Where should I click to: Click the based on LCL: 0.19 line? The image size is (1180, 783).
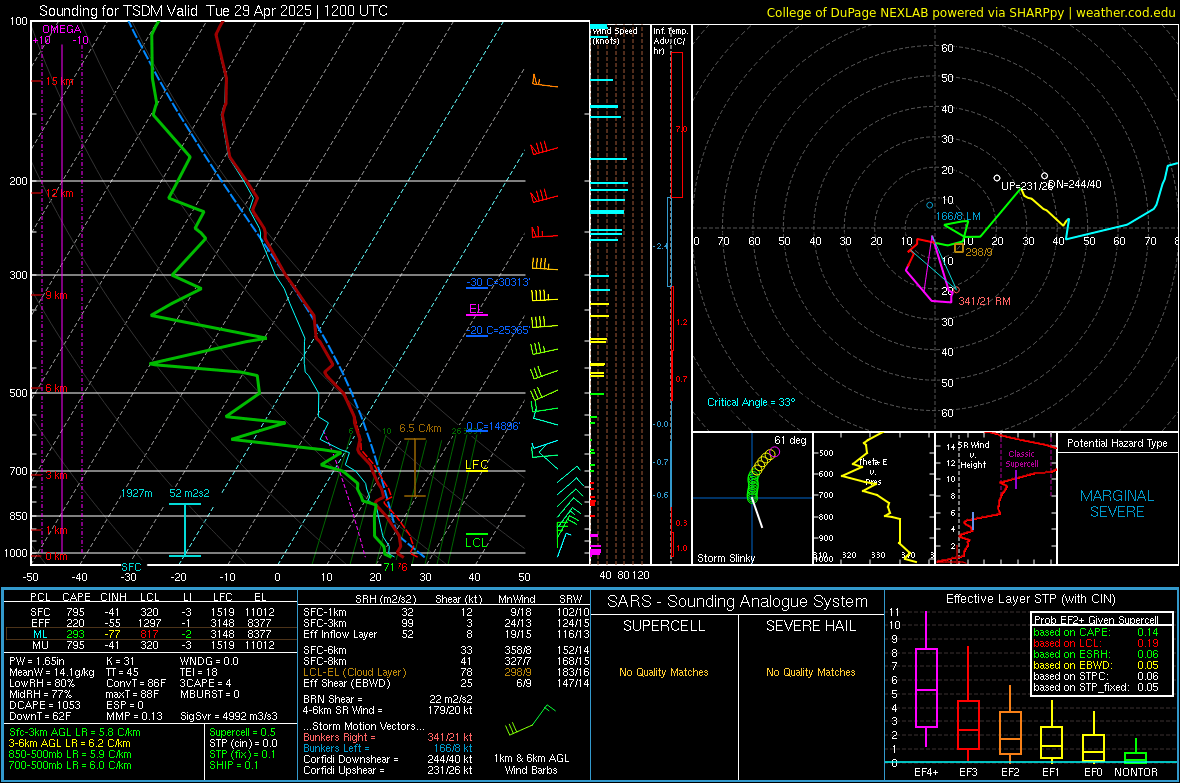1096,643
